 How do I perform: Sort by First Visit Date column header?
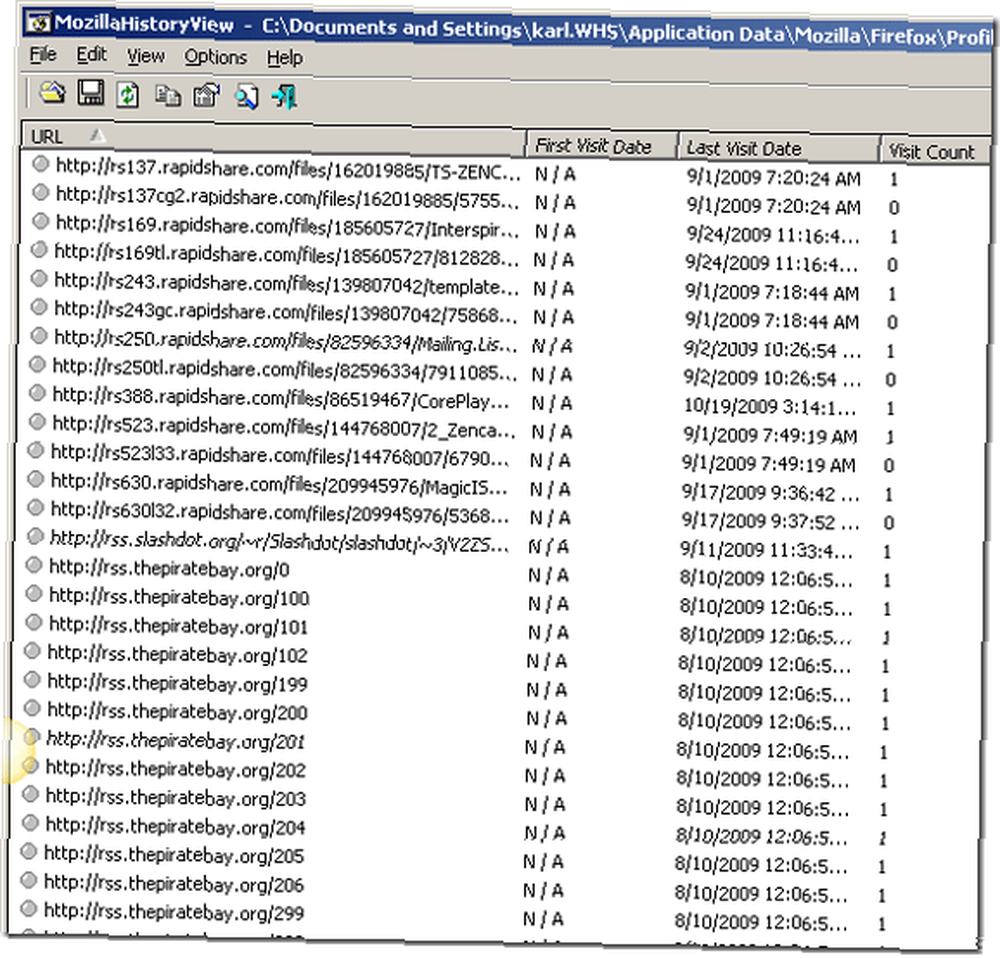[601, 146]
